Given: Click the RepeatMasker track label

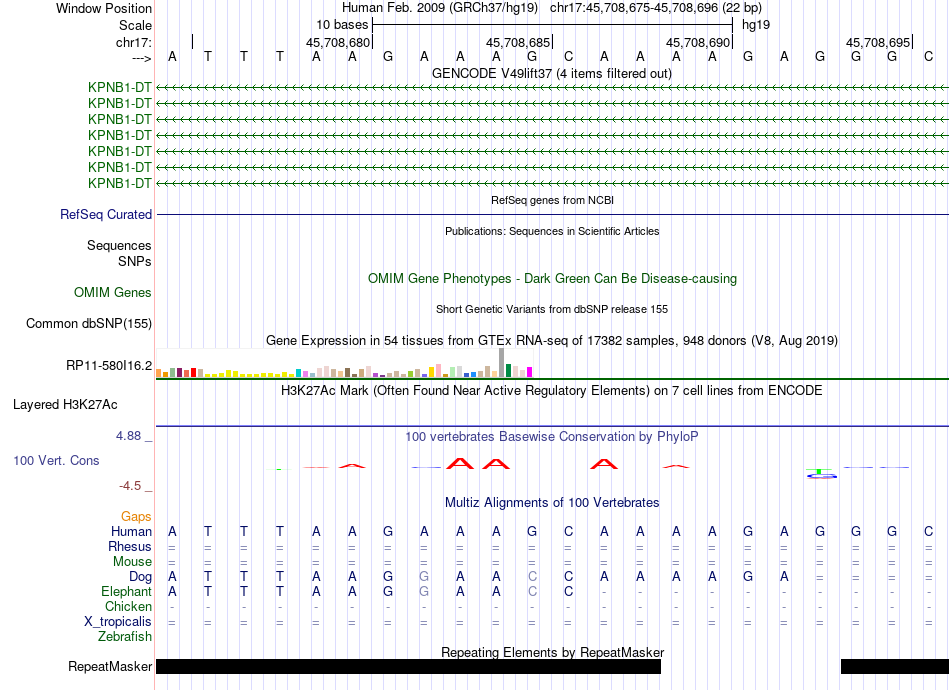Looking at the screenshot, I should 110,666.
